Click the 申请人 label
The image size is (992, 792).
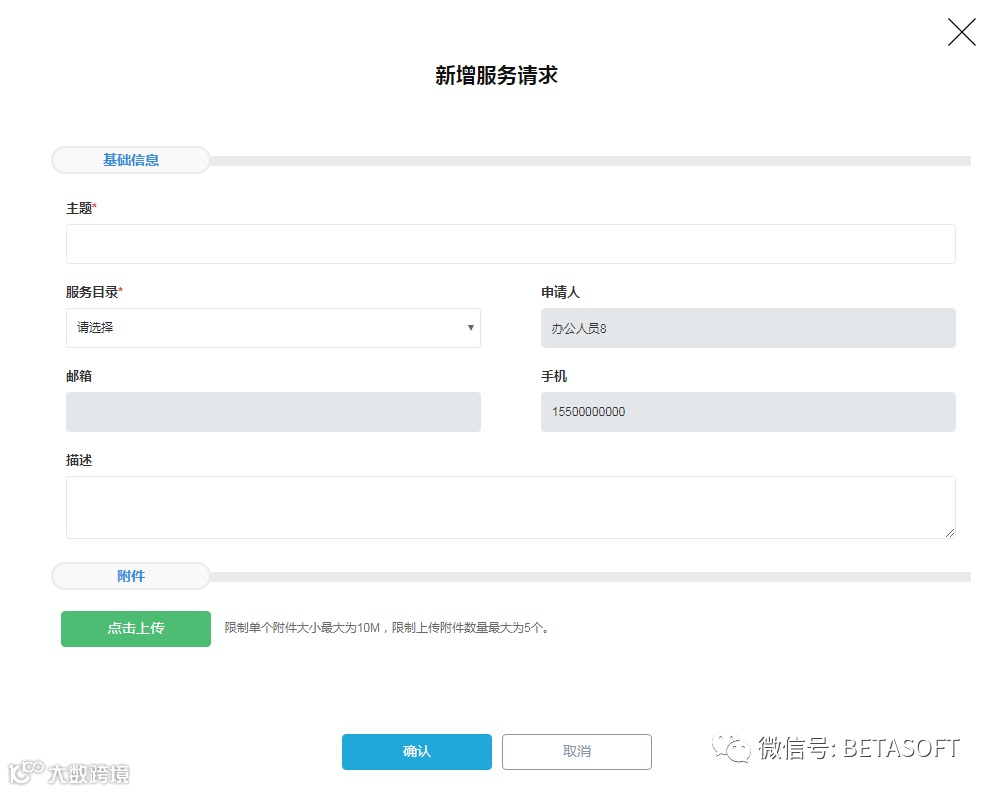click(561, 292)
